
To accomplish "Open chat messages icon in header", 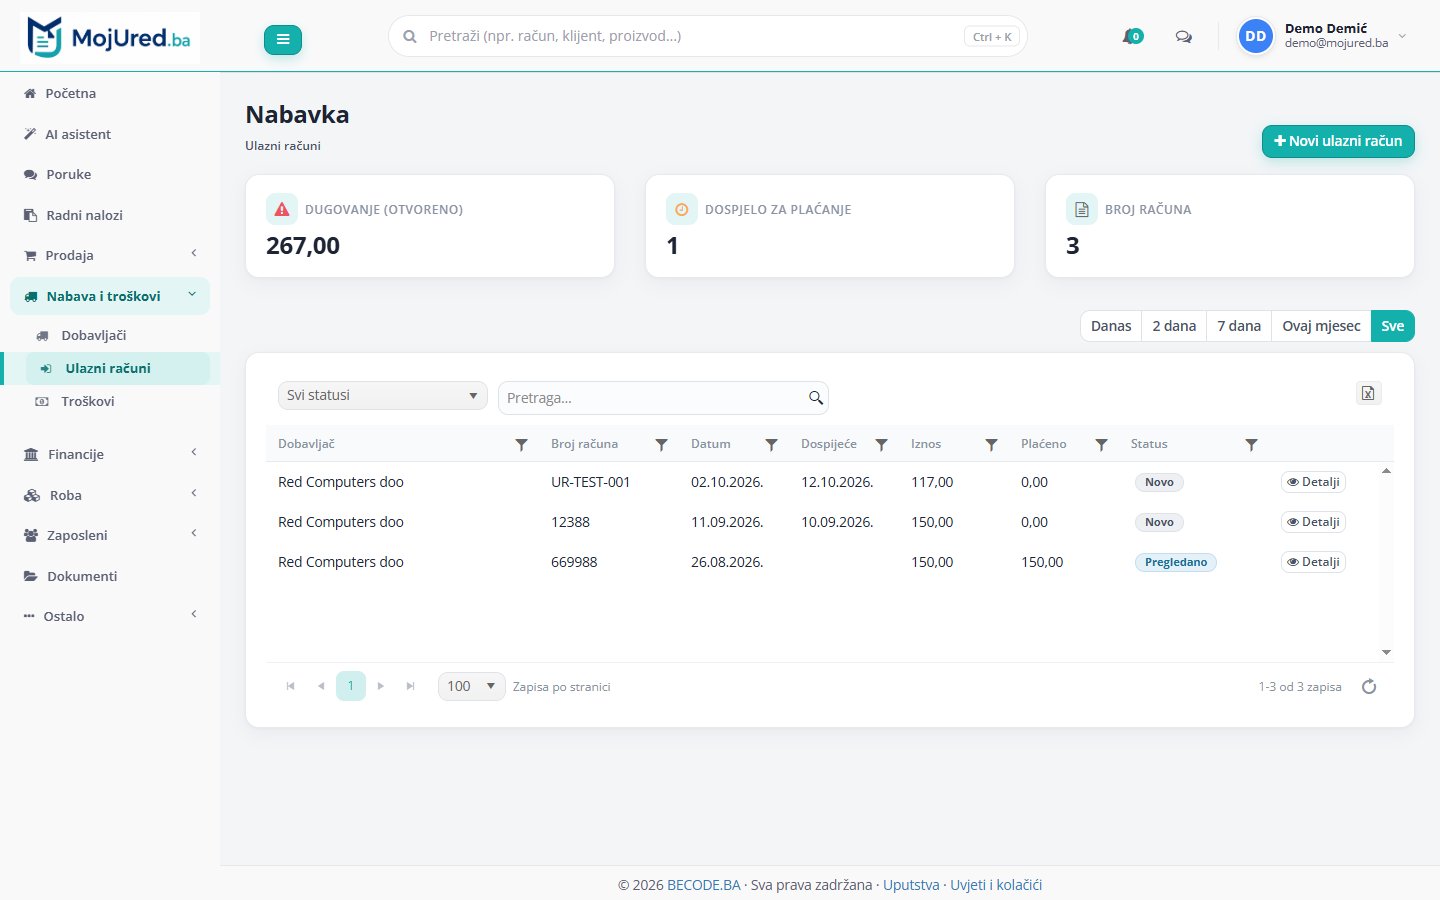I will [1184, 37].
